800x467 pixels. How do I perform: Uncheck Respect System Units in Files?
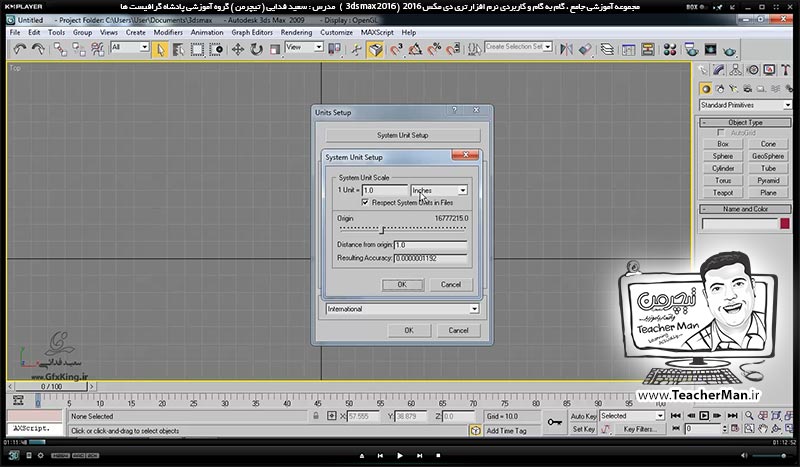click(365, 203)
